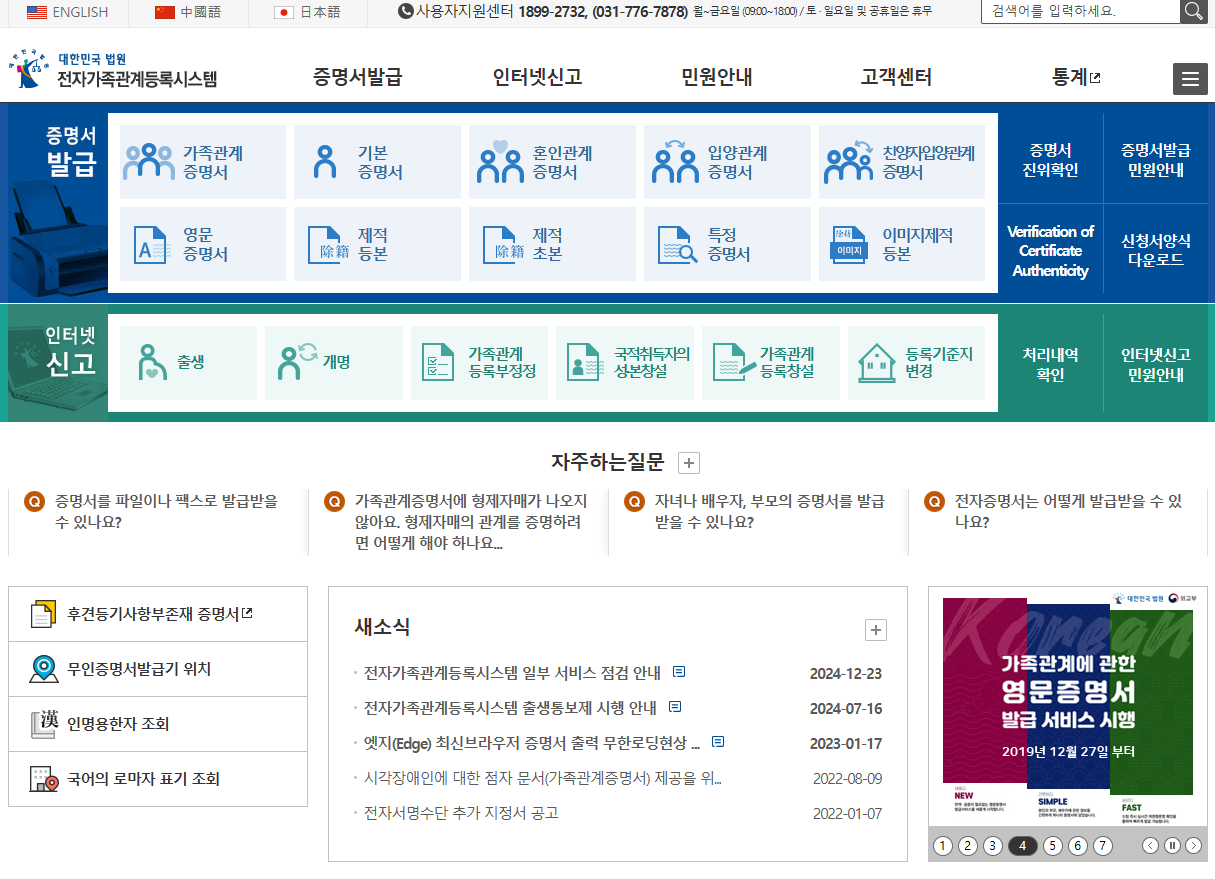Image resolution: width=1215 pixels, height=879 pixels.
Task: Open FAQ about 형제자매 관계 증명
Action: tap(471, 522)
